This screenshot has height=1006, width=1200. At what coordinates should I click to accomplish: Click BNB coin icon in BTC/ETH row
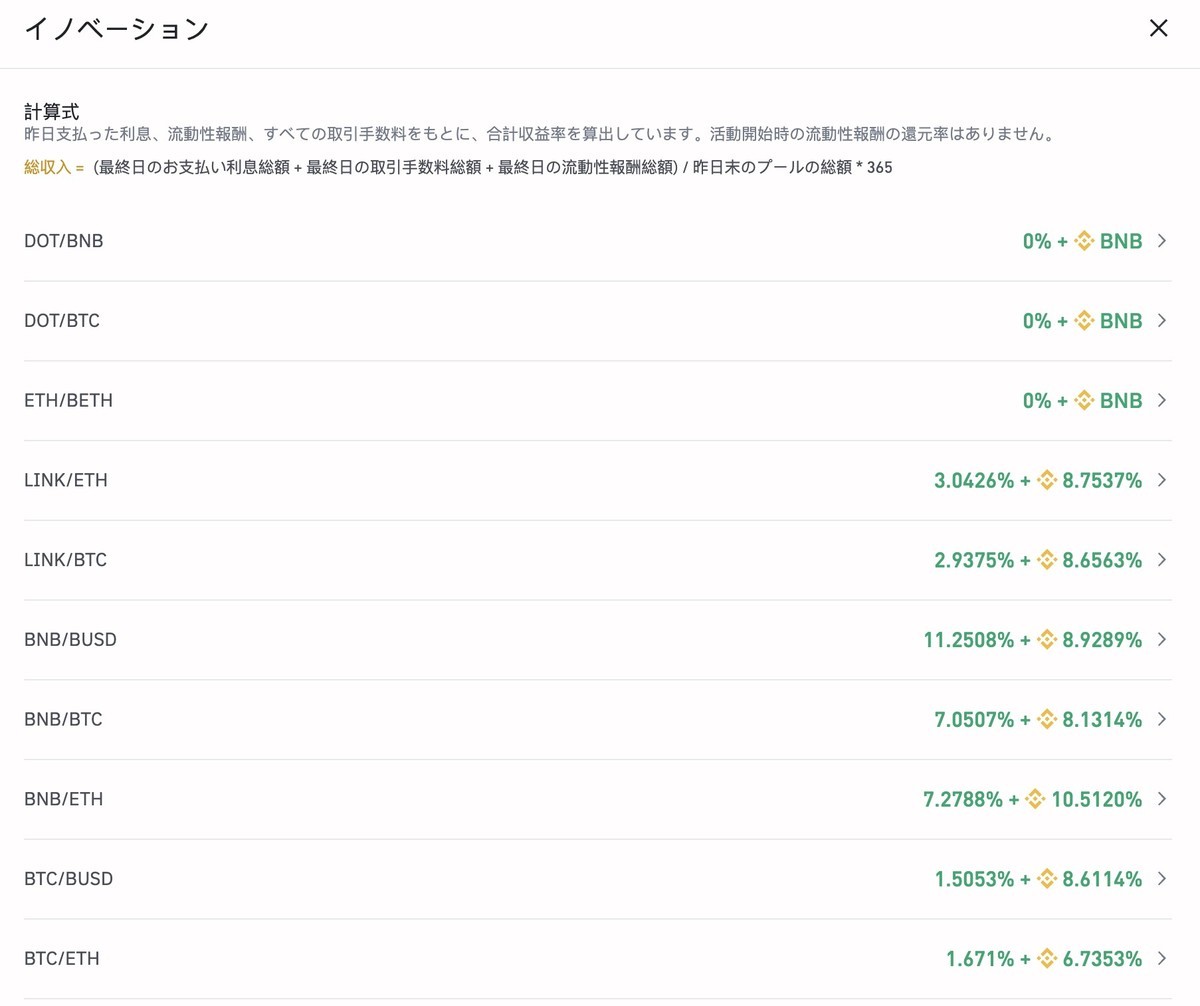[1047, 959]
